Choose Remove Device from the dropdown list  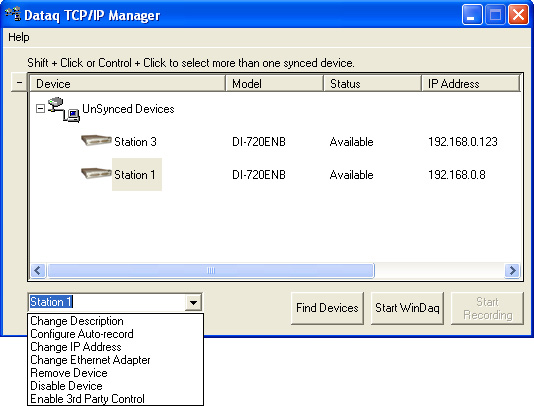tap(115, 373)
